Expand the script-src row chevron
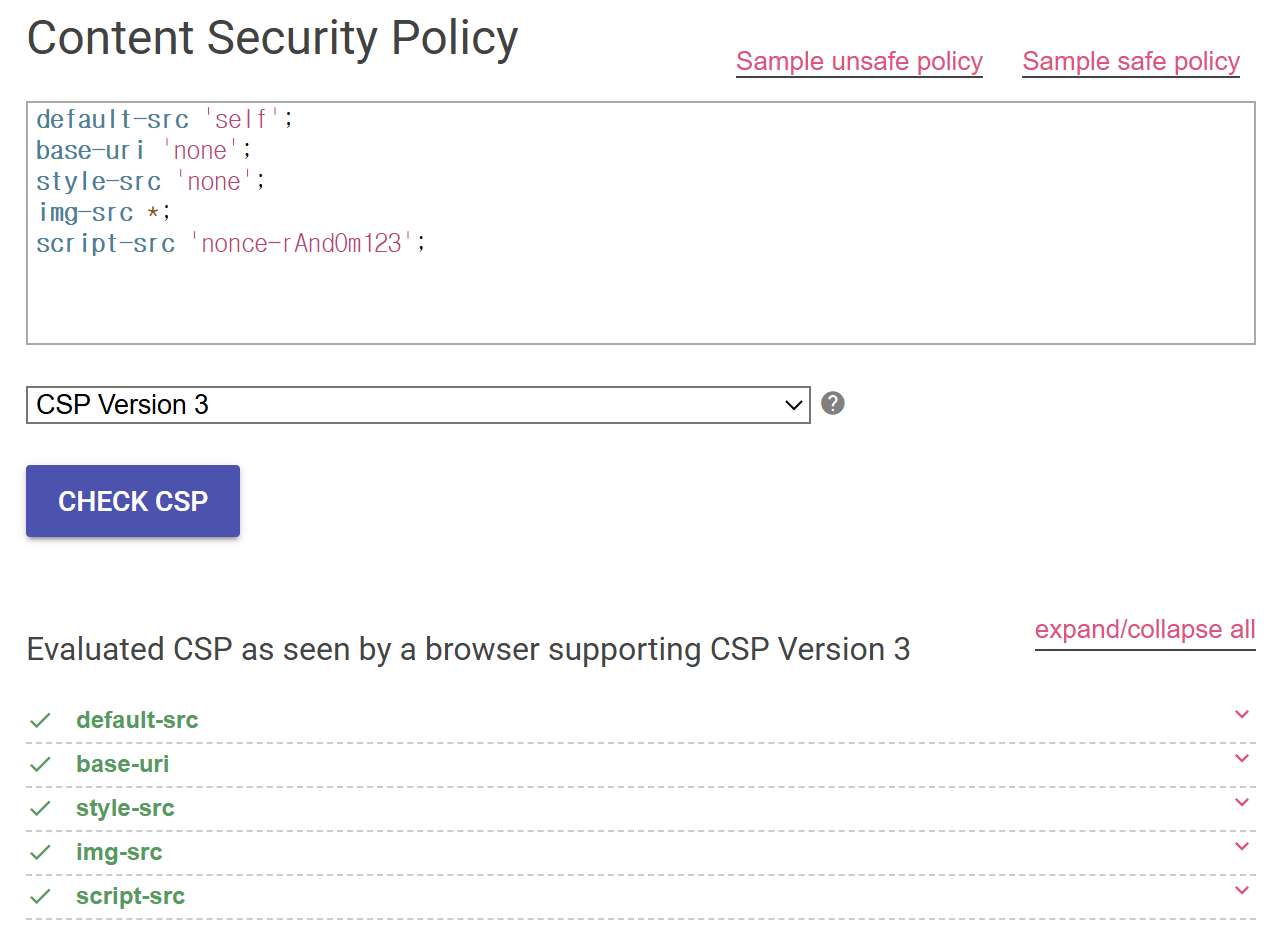The height and width of the screenshot is (943, 1283). click(1242, 890)
